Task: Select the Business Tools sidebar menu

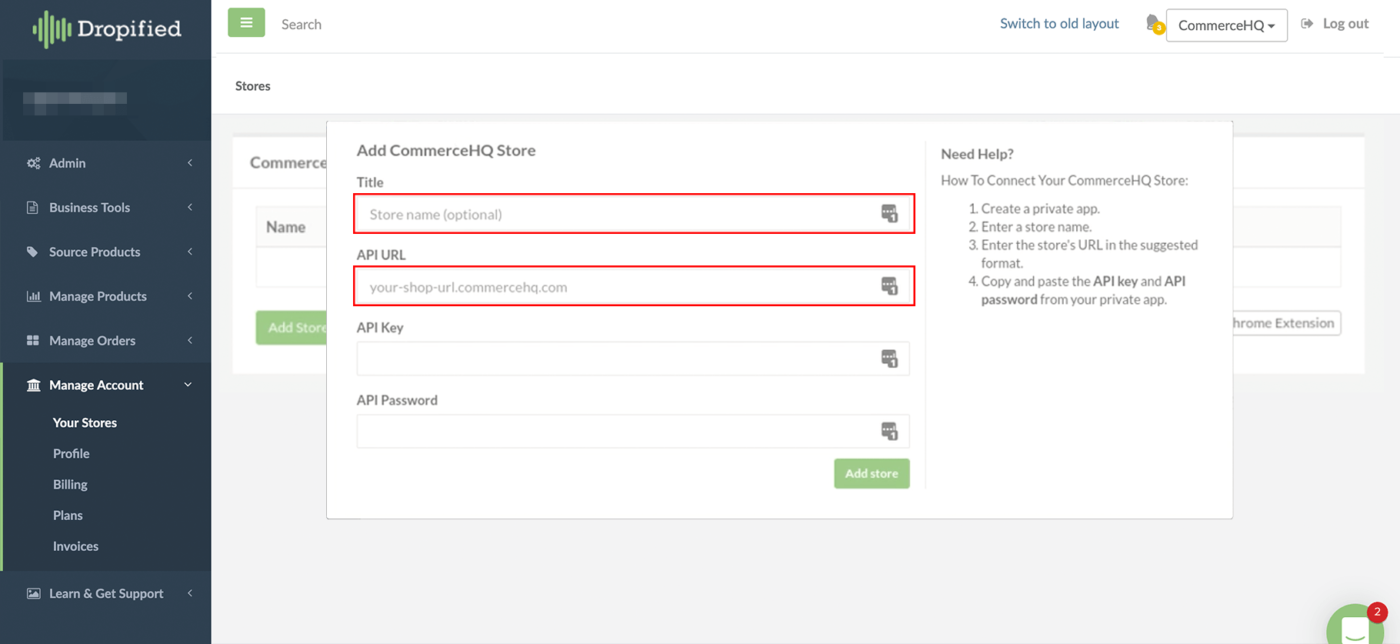Action: (x=105, y=208)
